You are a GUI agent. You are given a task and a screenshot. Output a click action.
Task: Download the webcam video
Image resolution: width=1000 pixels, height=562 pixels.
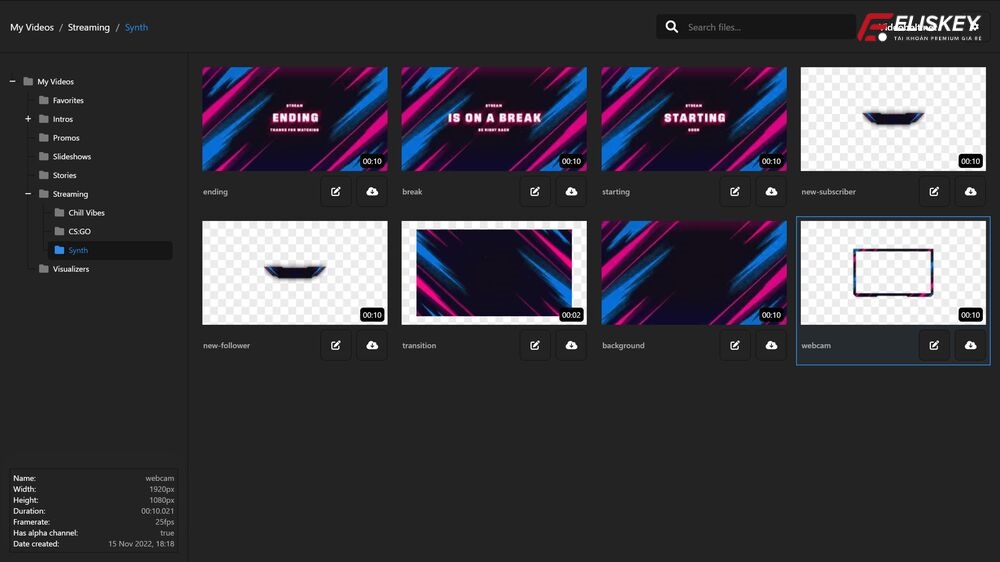pyautogui.click(x=970, y=345)
